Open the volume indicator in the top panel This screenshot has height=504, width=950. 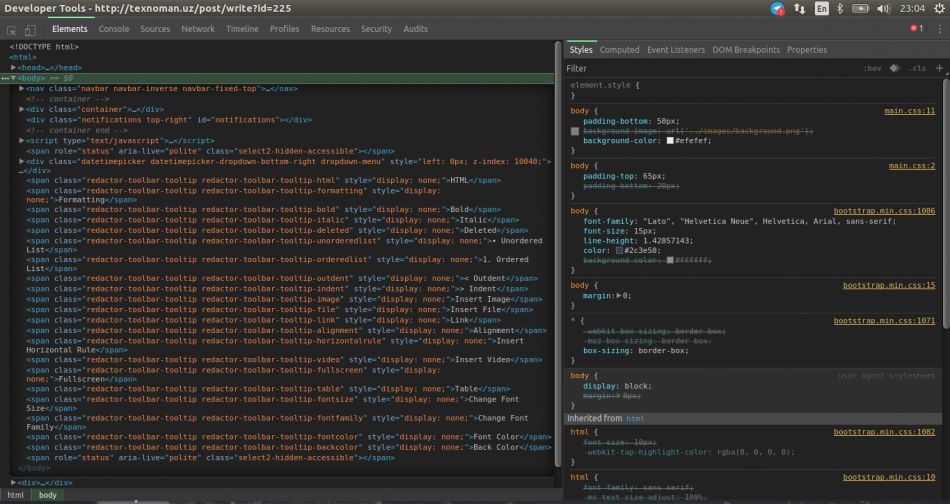click(882, 8)
